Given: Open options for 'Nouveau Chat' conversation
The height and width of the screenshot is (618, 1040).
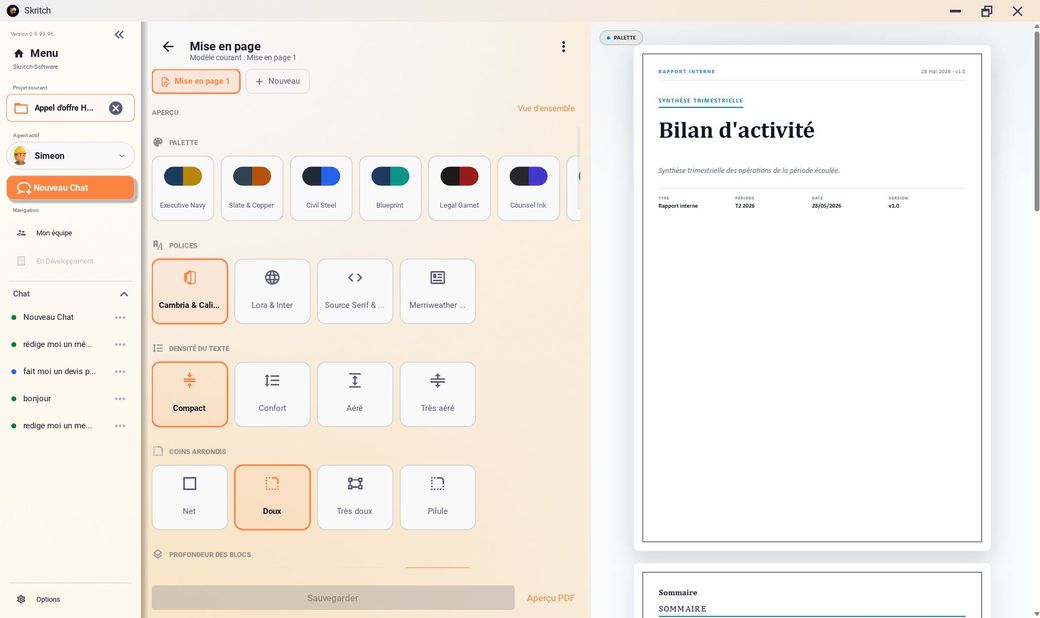Looking at the screenshot, I should (x=120, y=318).
